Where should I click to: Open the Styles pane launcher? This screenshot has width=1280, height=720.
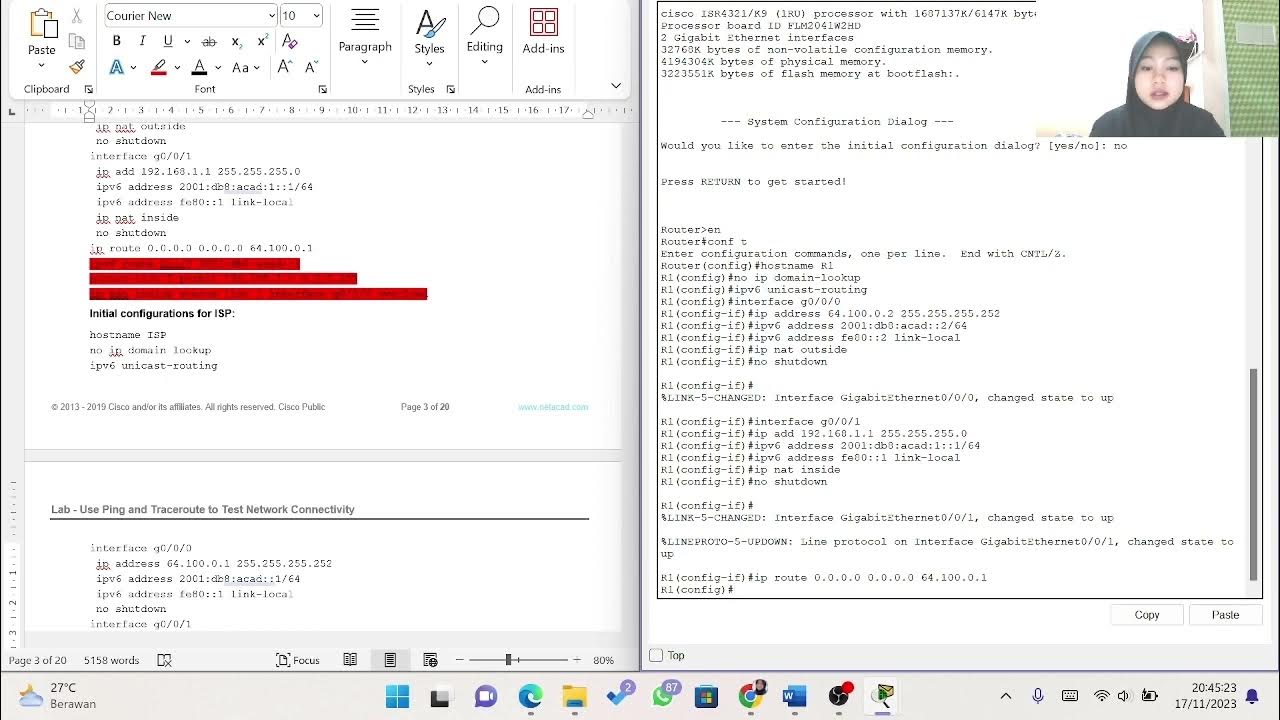[450, 89]
